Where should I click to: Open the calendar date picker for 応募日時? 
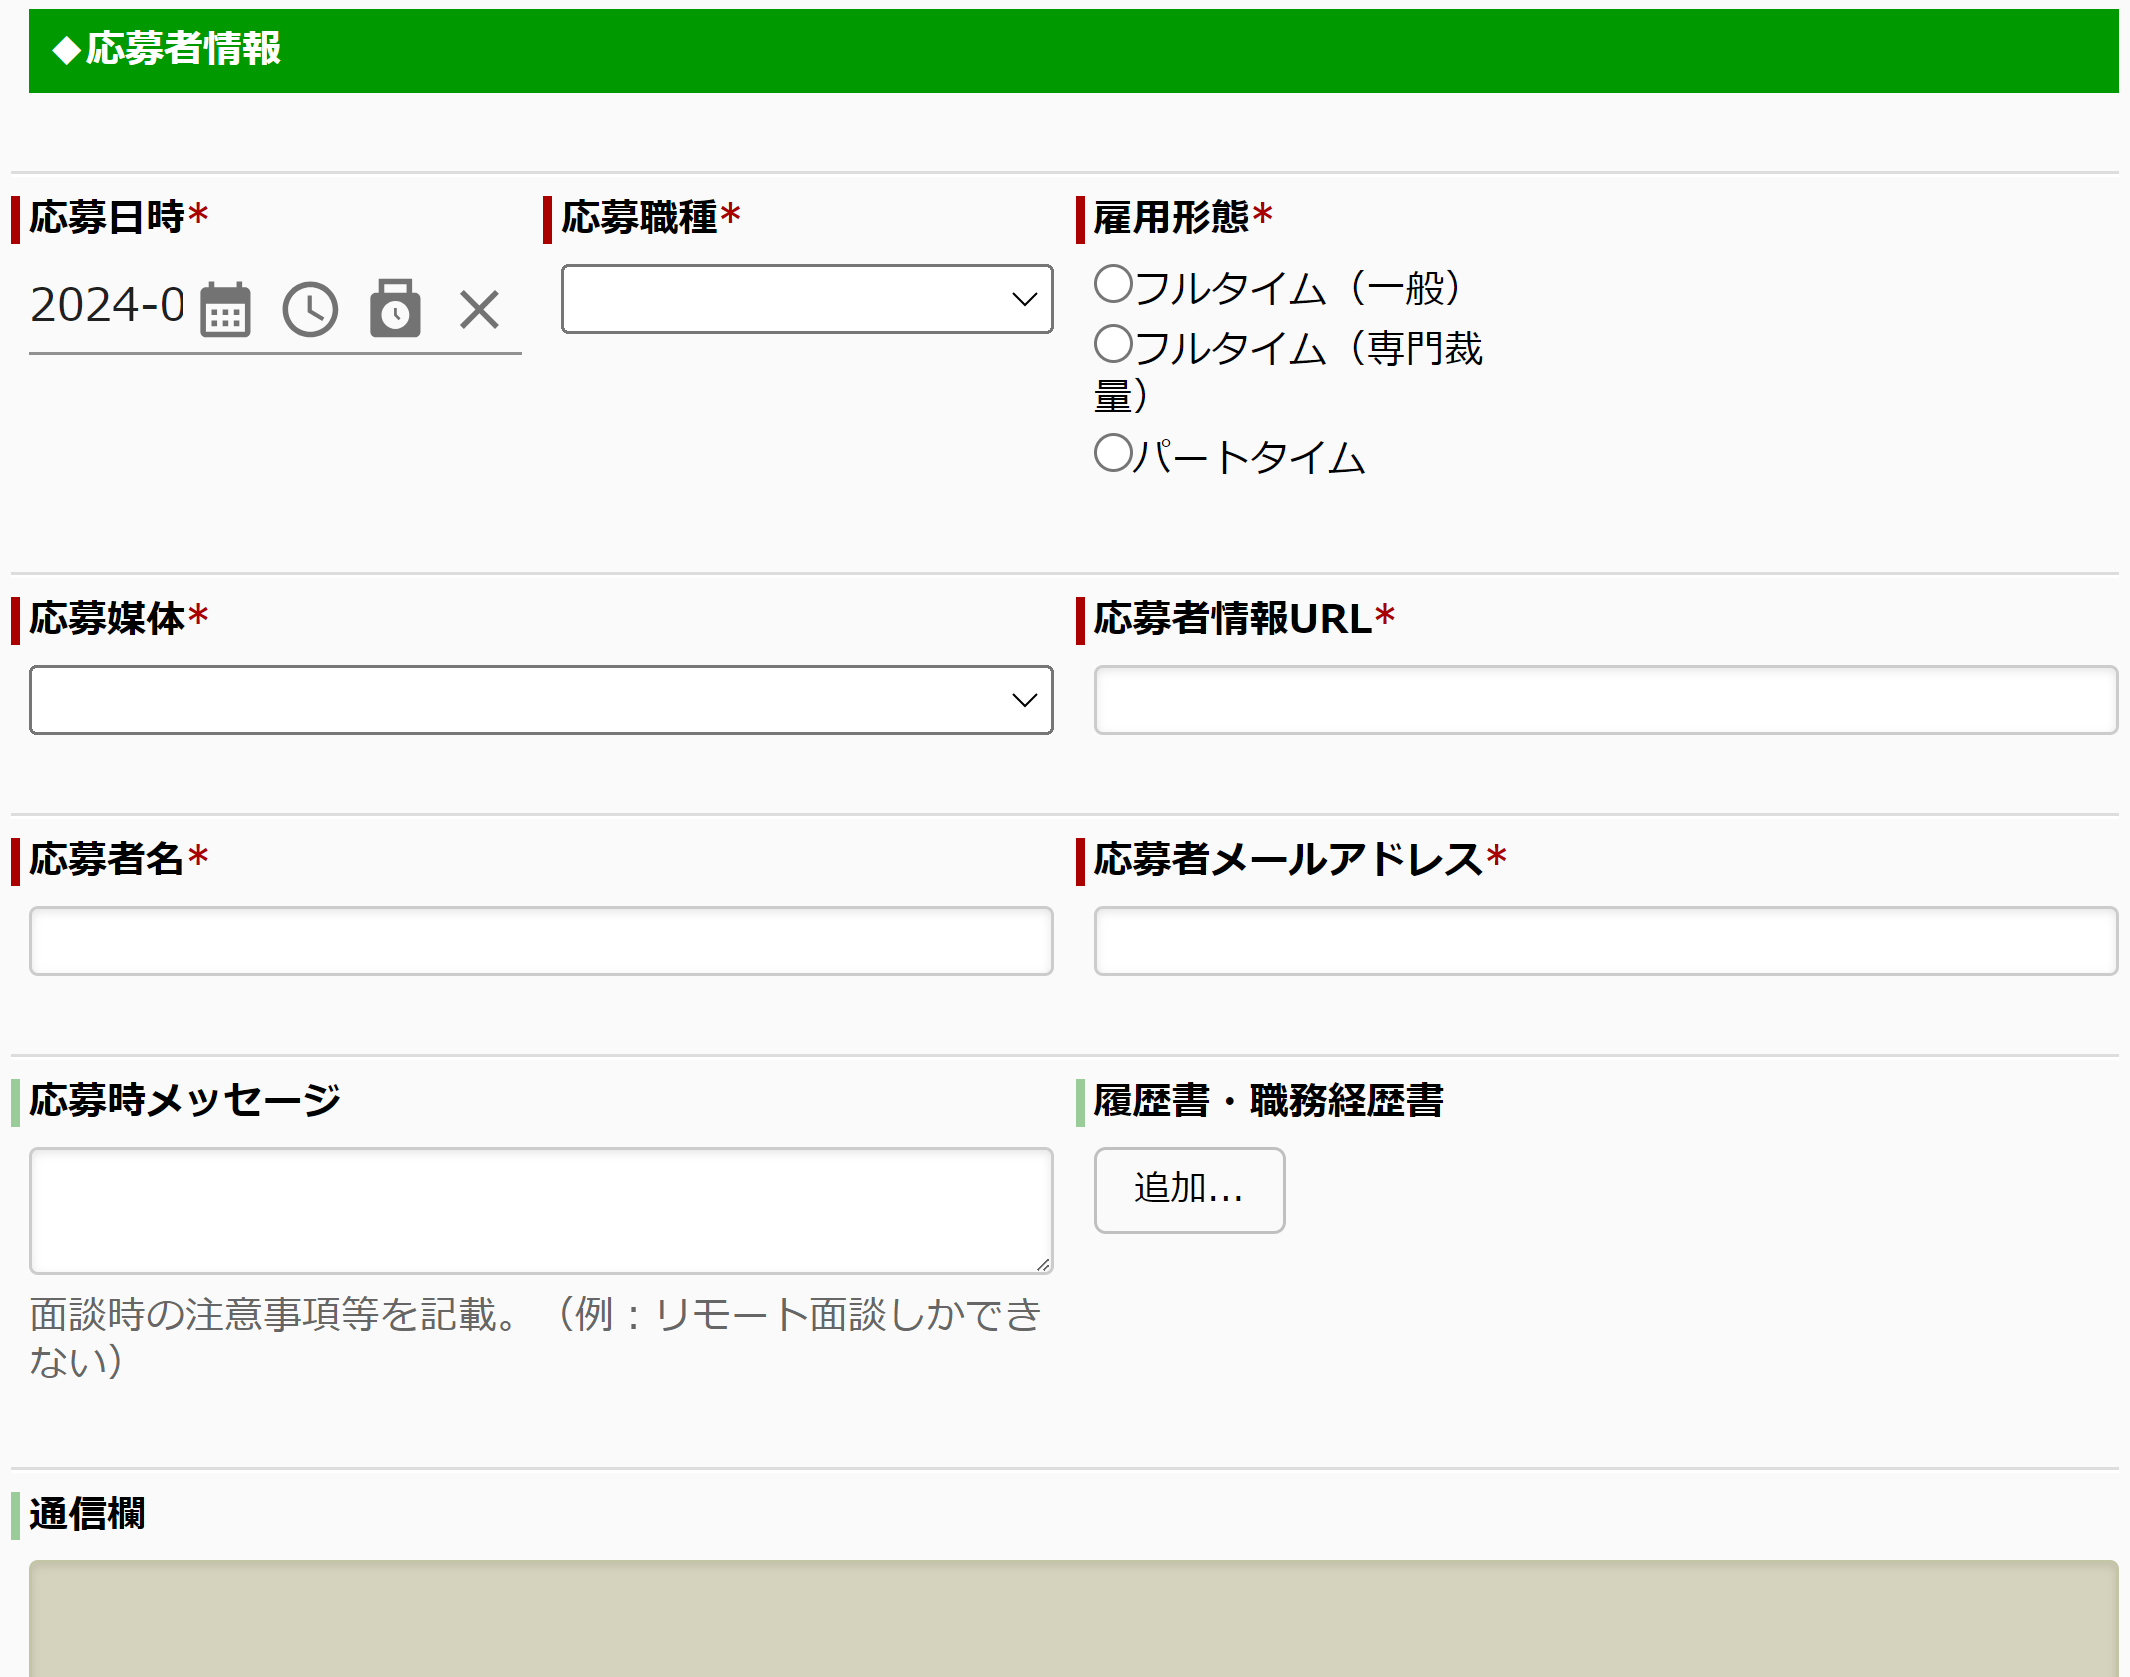(226, 309)
